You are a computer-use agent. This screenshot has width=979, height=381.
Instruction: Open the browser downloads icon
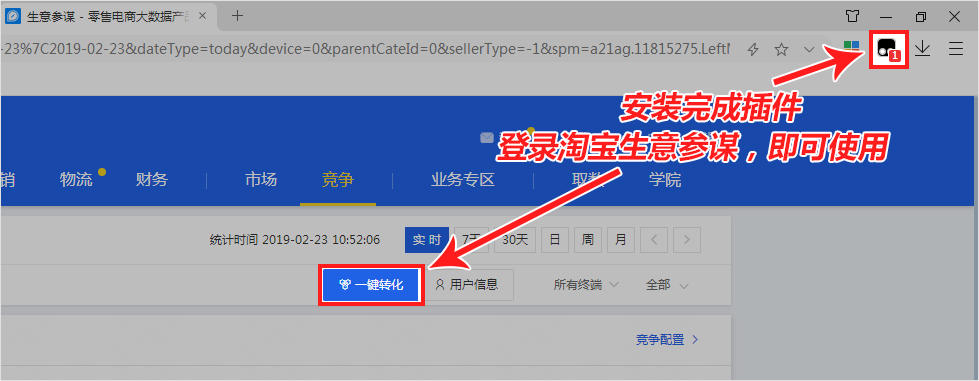click(923, 49)
